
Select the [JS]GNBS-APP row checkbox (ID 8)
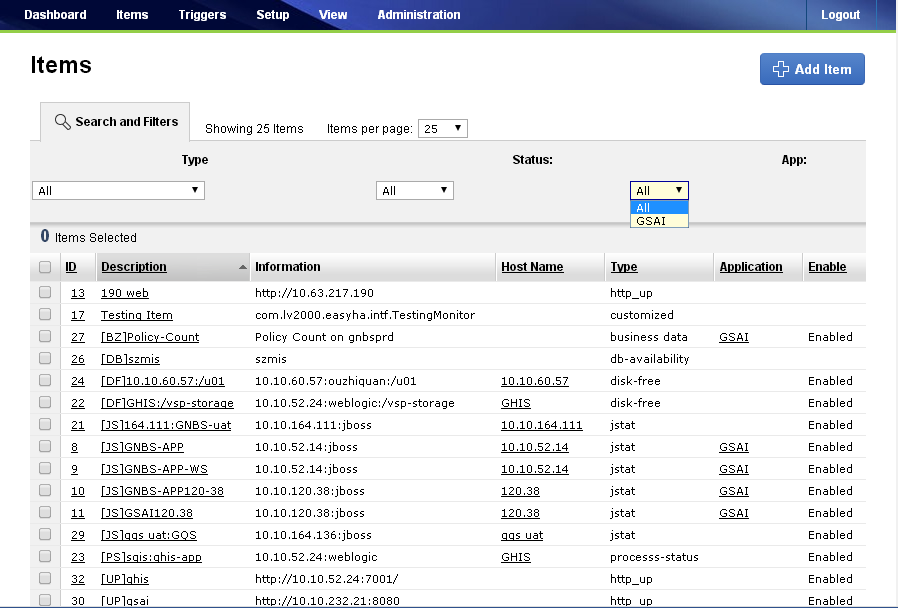point(45,447)
